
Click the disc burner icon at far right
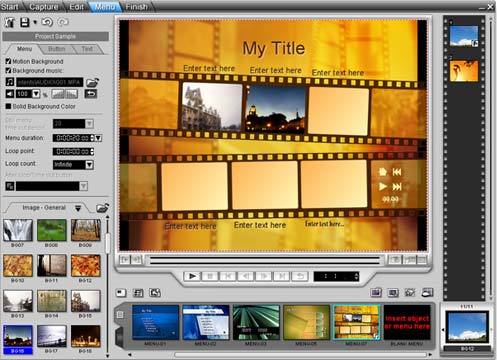click(427, 293)
